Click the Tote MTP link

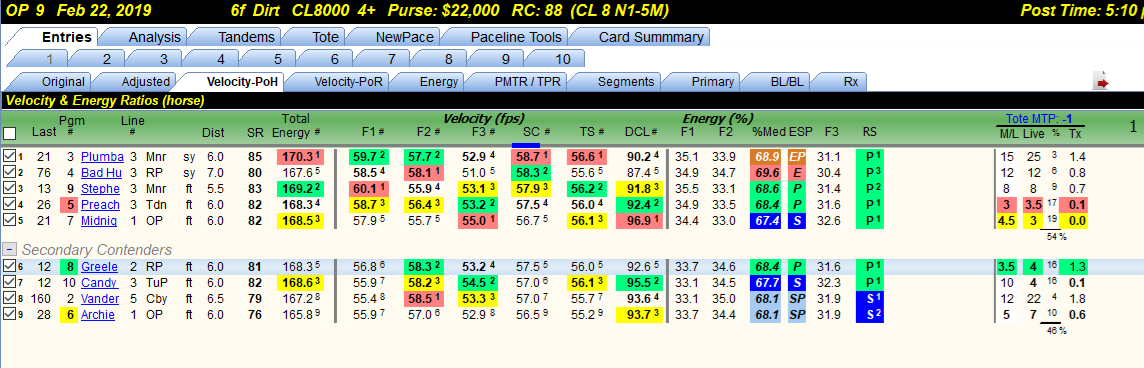1038,119
